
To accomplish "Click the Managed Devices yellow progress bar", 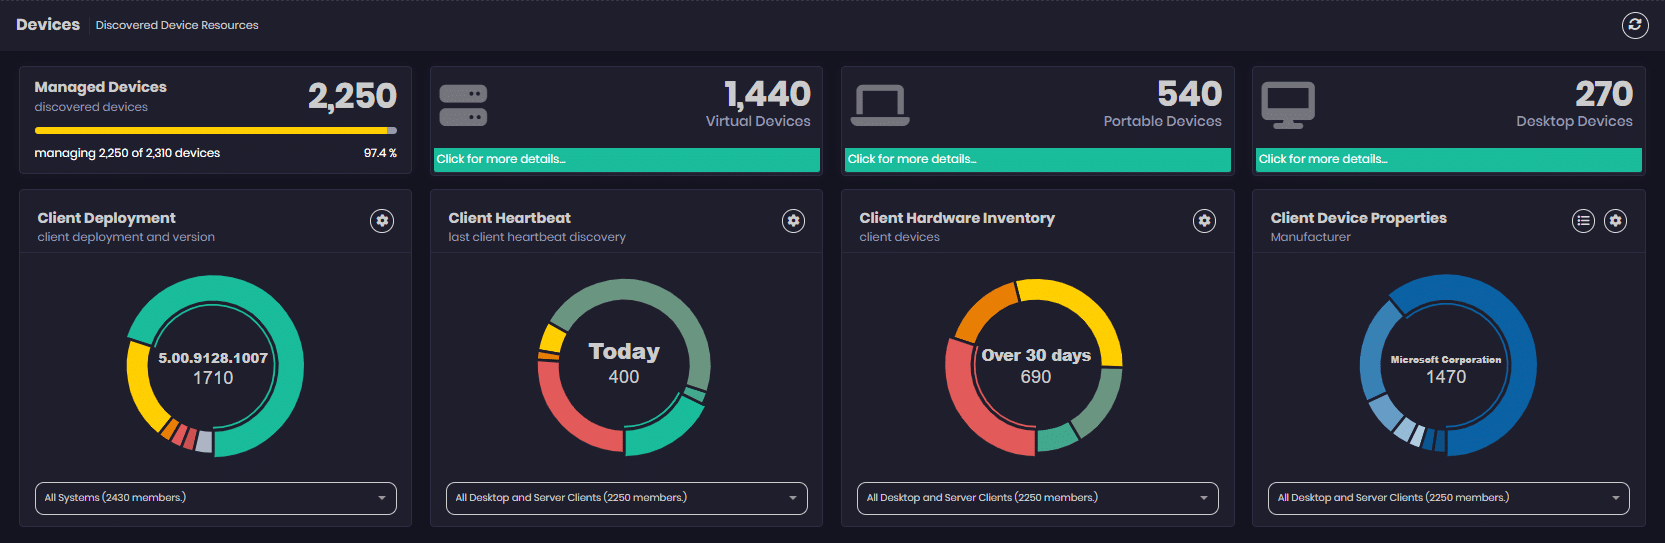I will (210, 130).
